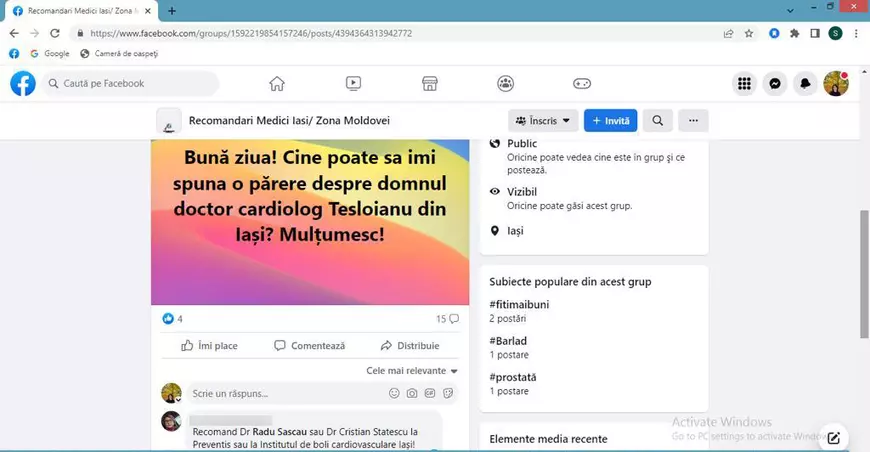Click the Public privacy label

click(x=522, y=144)
